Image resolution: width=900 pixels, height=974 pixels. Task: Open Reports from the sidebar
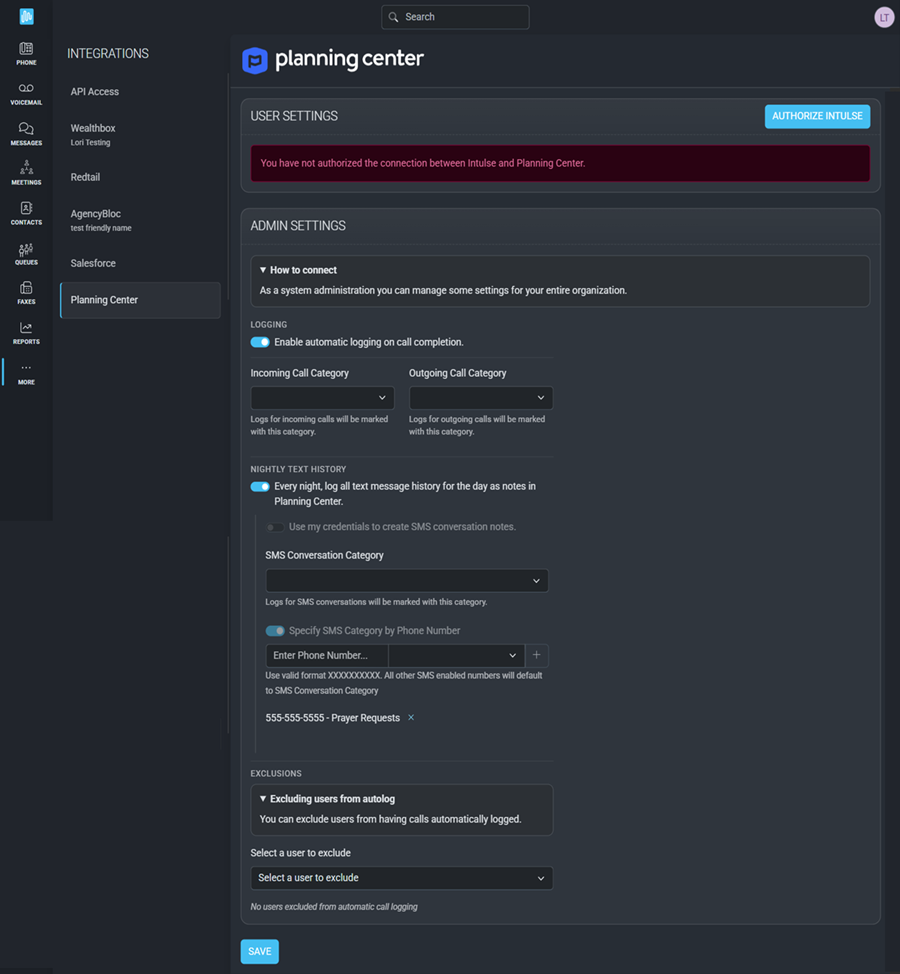pyautogui.click(x=26, y=332)
